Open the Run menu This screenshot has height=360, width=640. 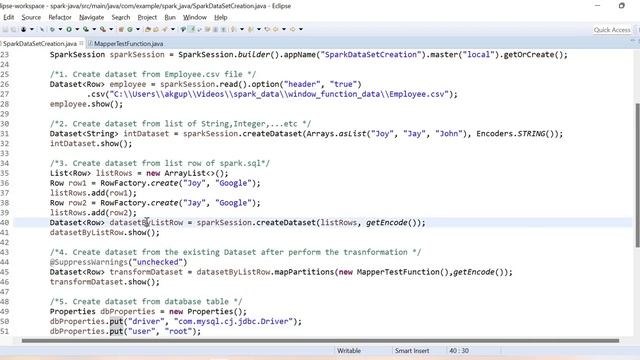coord(170,17)
